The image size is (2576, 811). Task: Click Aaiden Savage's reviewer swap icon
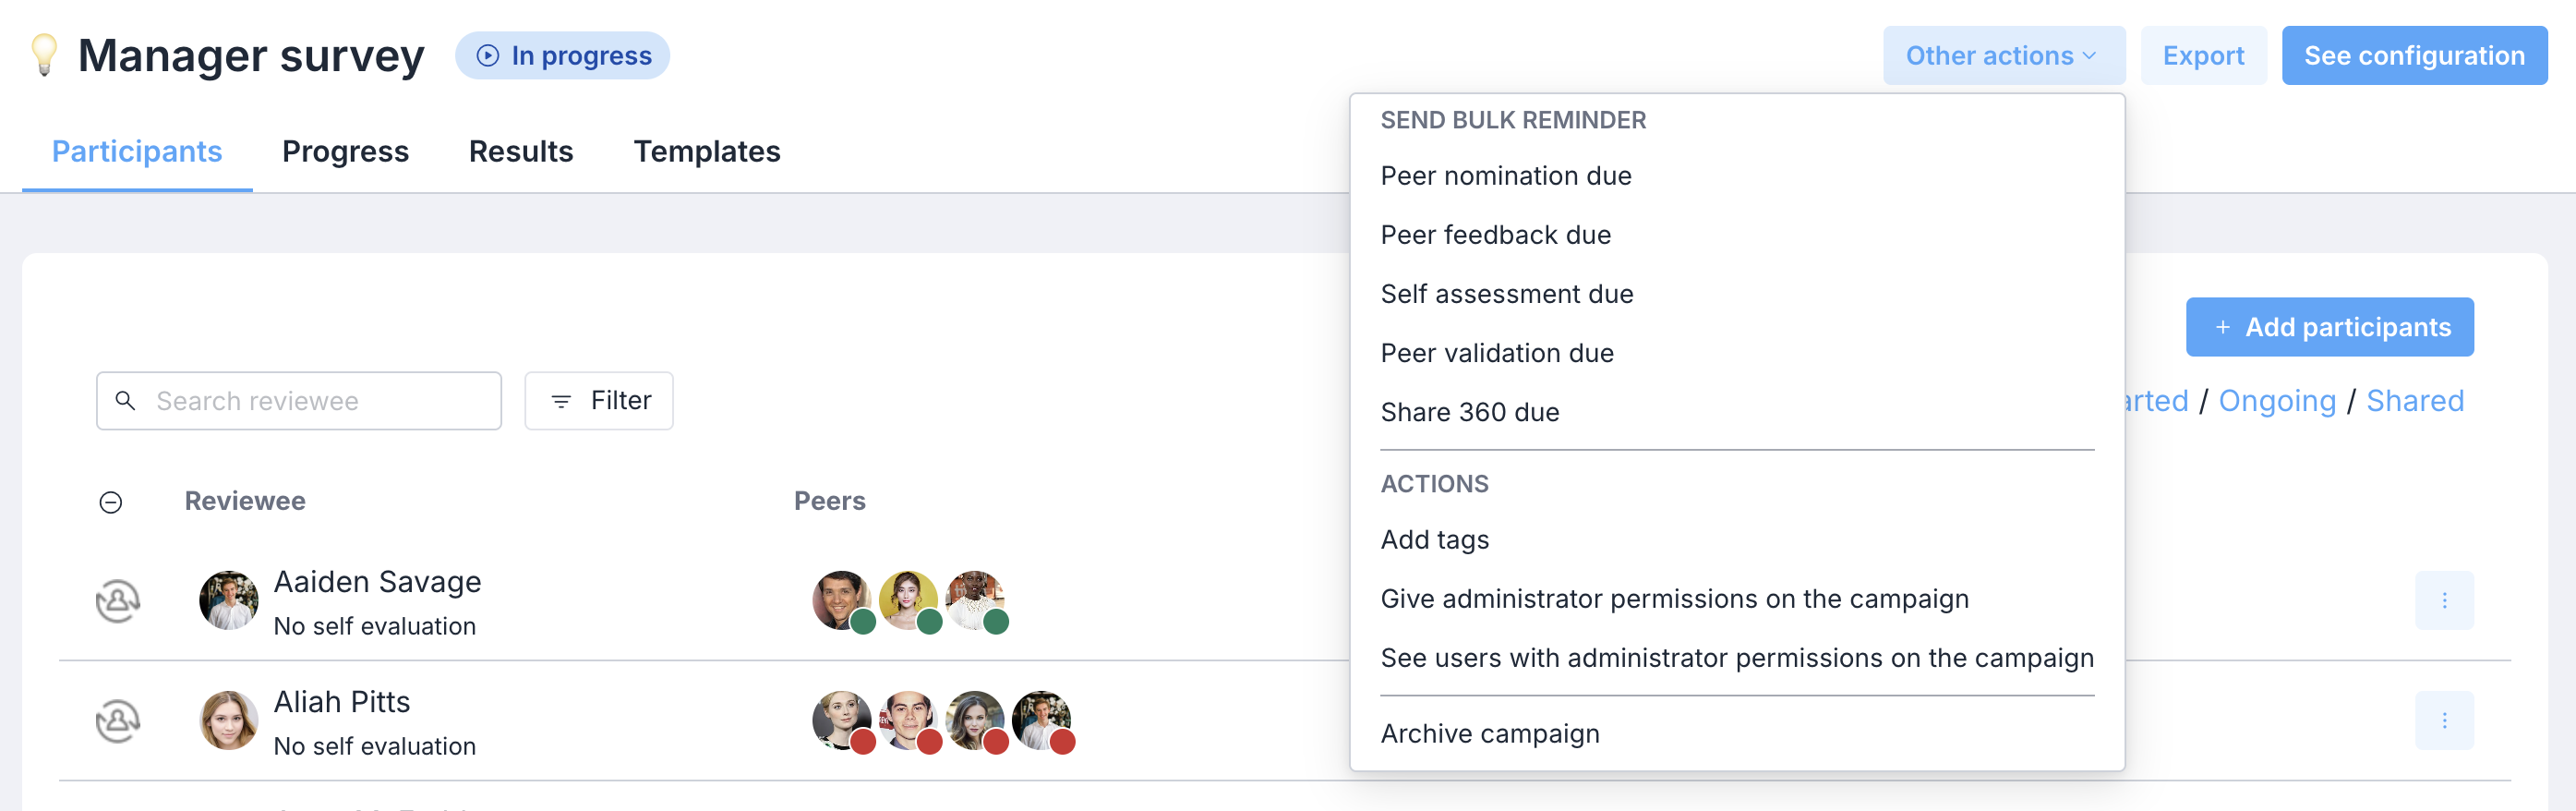pyautogui.click(x=118, y=601)
